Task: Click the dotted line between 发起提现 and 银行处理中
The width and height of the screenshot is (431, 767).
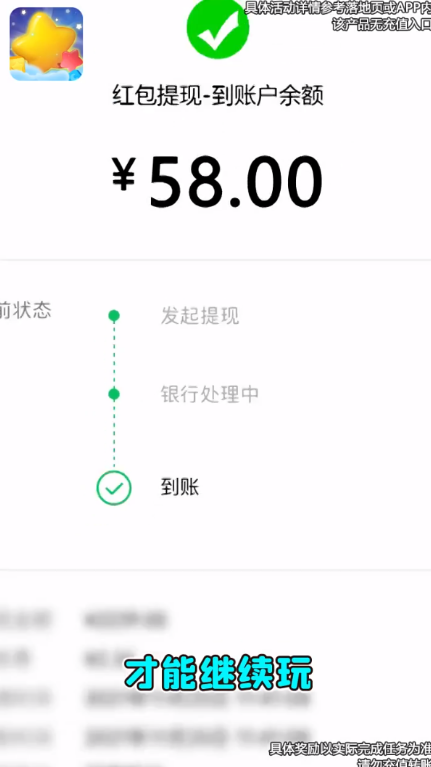Action: [114, 355]
